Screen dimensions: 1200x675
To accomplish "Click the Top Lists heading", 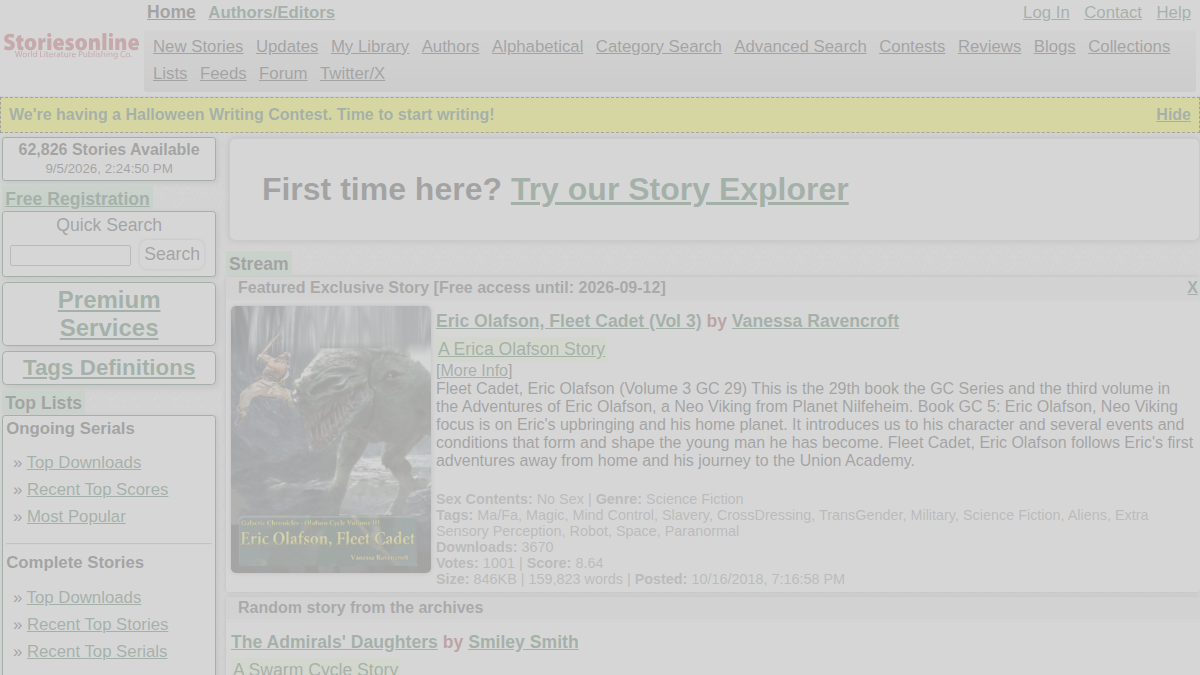I will pos(43,403).
